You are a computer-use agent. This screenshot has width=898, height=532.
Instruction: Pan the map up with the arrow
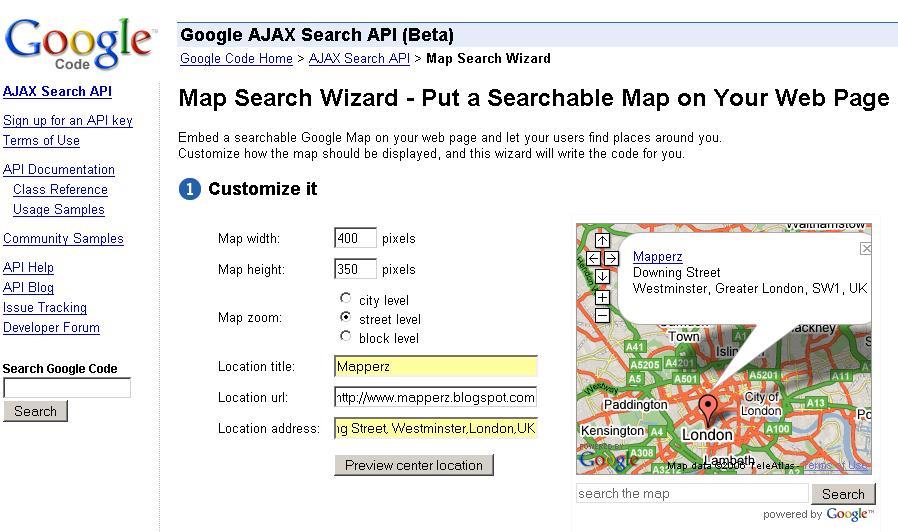point(602,241)
